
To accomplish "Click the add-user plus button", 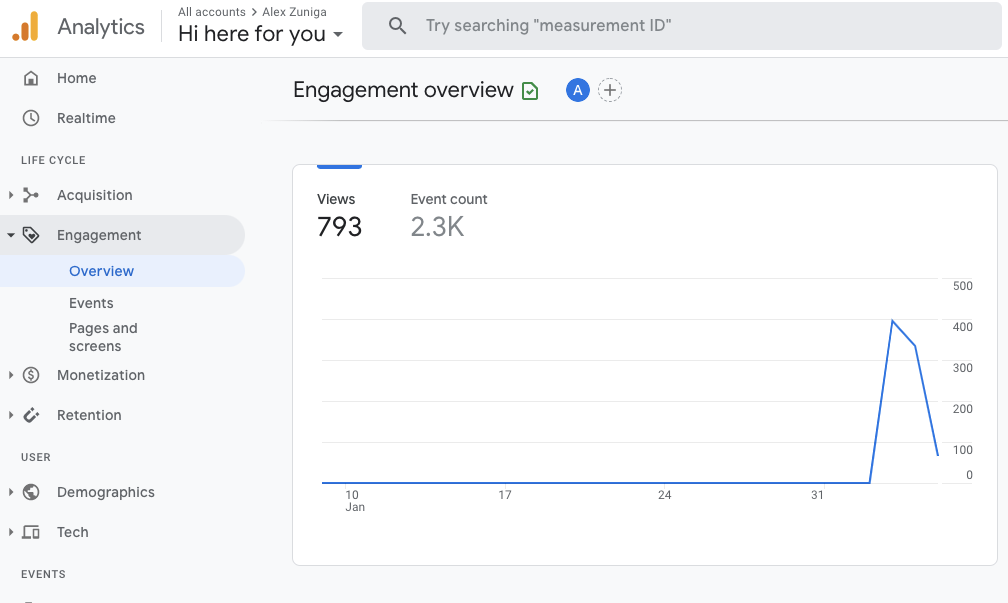I will pyautogui.click(x=610, y=90).
